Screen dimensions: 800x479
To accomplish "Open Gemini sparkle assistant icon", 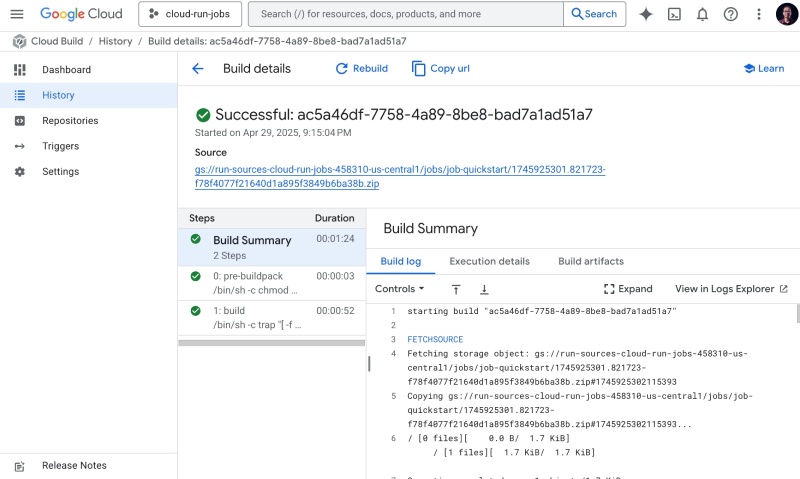I will click(646, 14).
